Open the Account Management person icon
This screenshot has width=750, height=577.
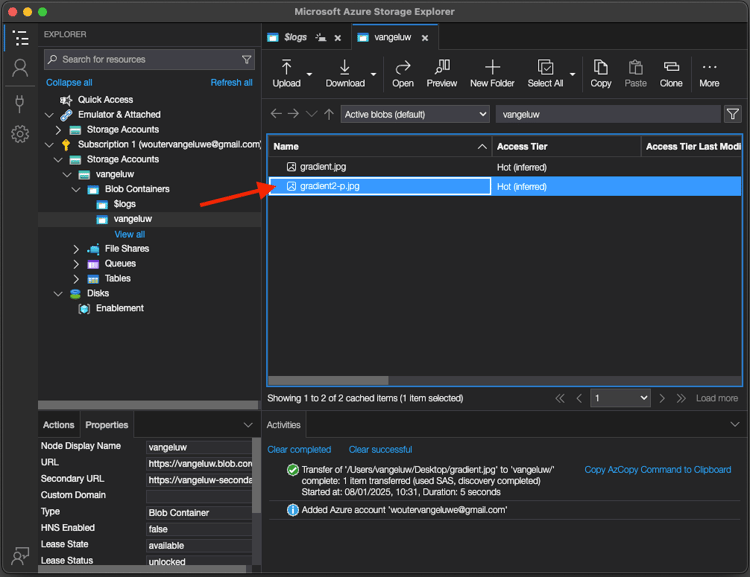tap(19, 69)
